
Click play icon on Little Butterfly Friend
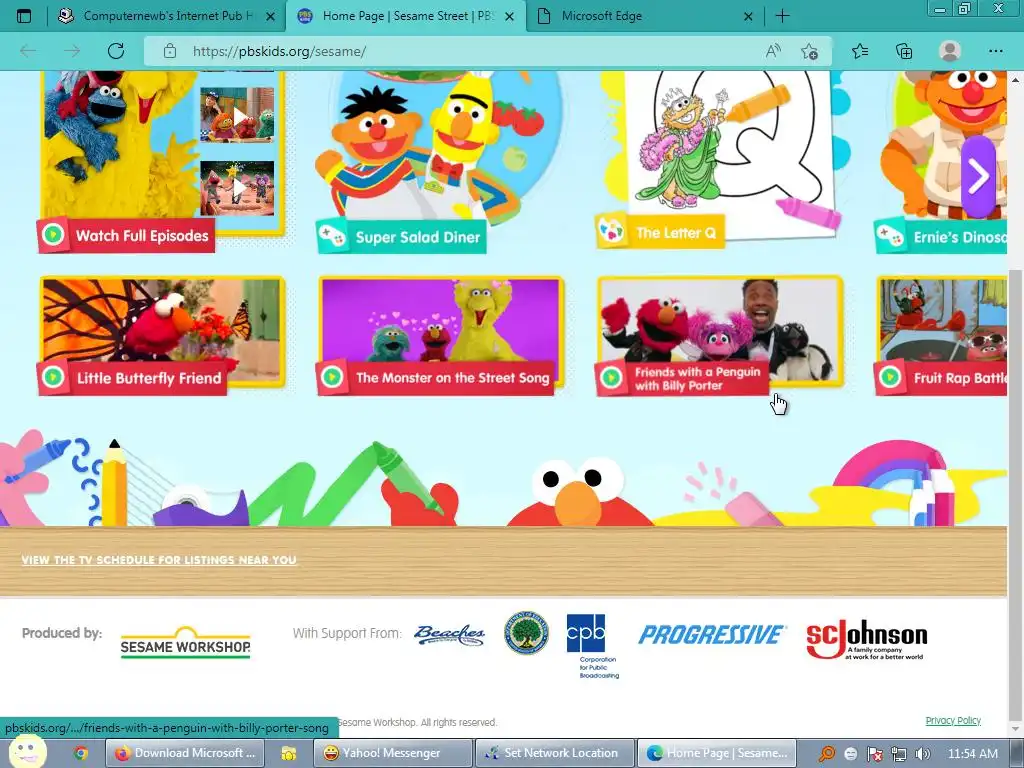53,377
